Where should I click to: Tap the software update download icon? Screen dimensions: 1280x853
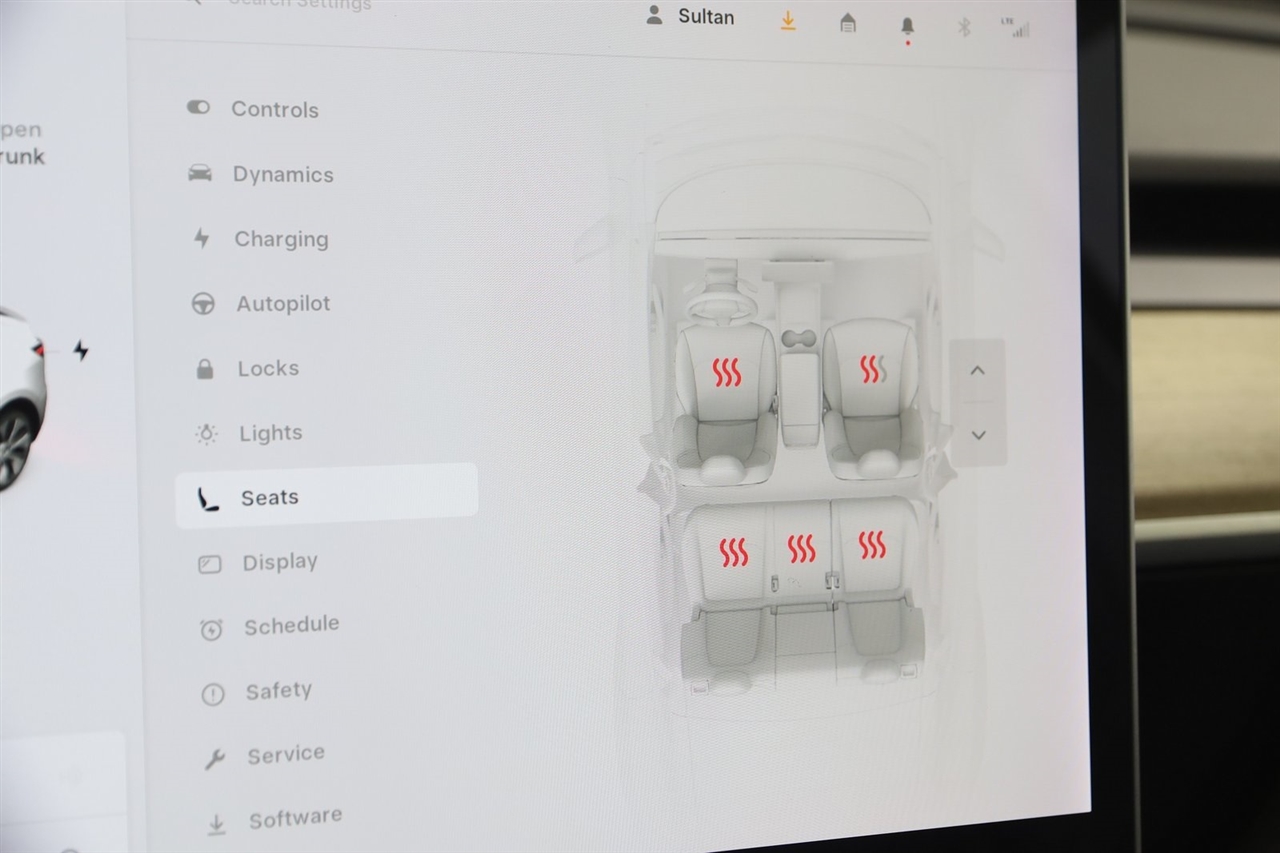coord(788,21)
